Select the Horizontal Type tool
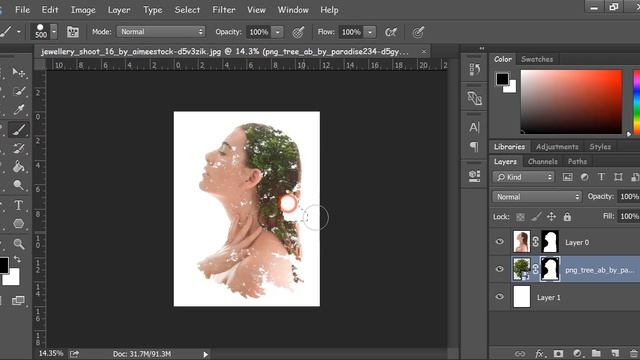Viewport: 640px width, 360px height. coord(19,205)
